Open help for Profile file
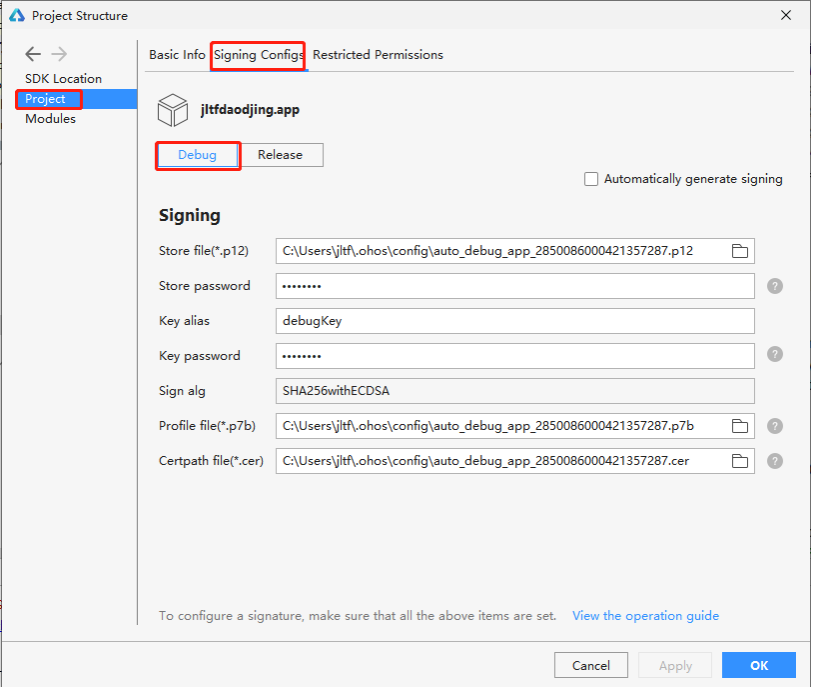 point(775,426)
